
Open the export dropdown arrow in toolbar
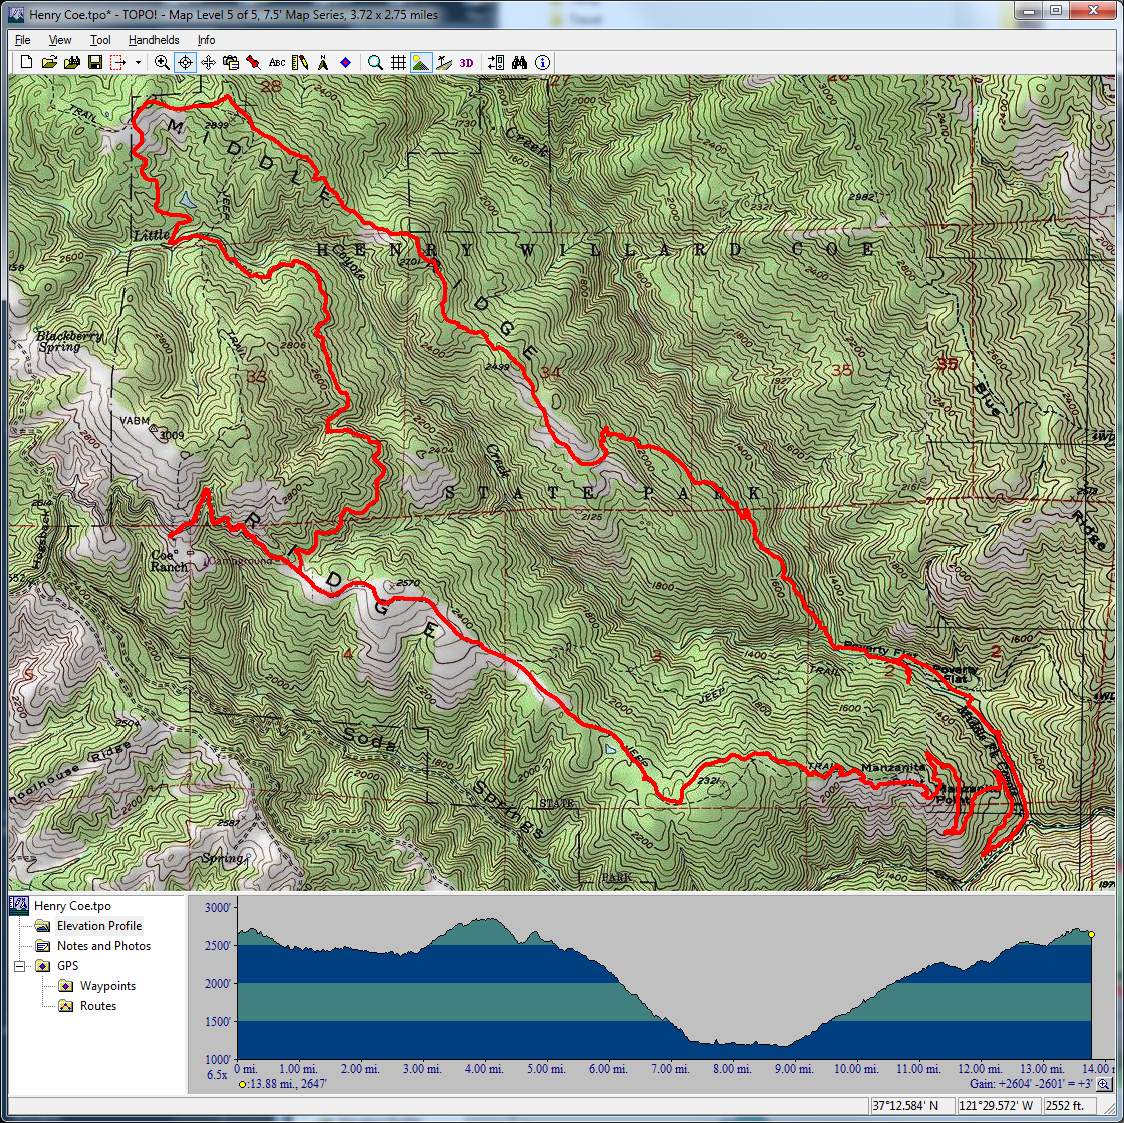[138, 62]
